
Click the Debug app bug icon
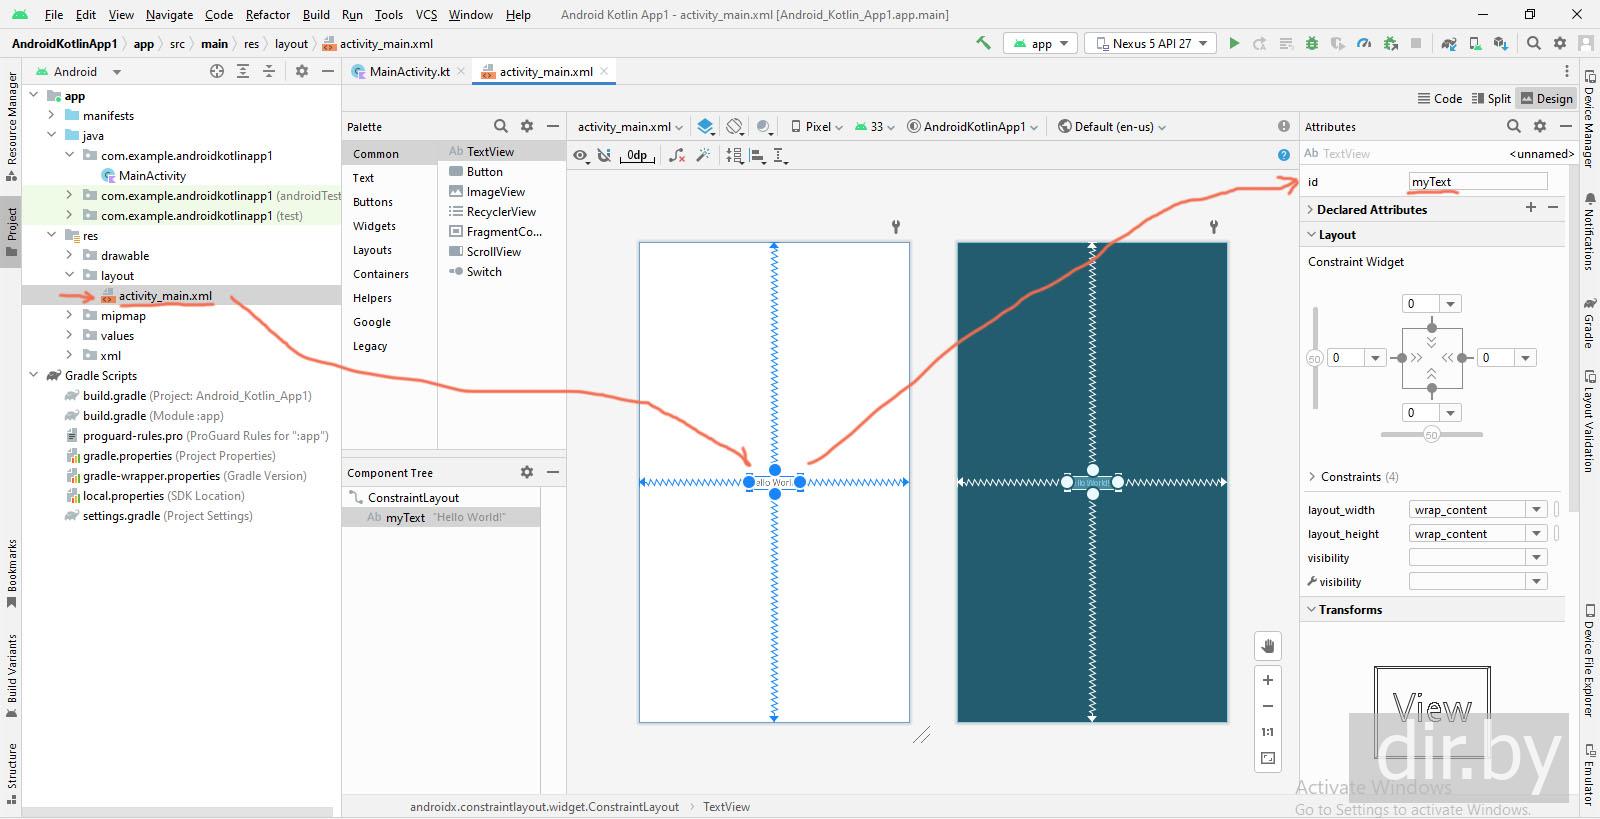click(1312, 43)
